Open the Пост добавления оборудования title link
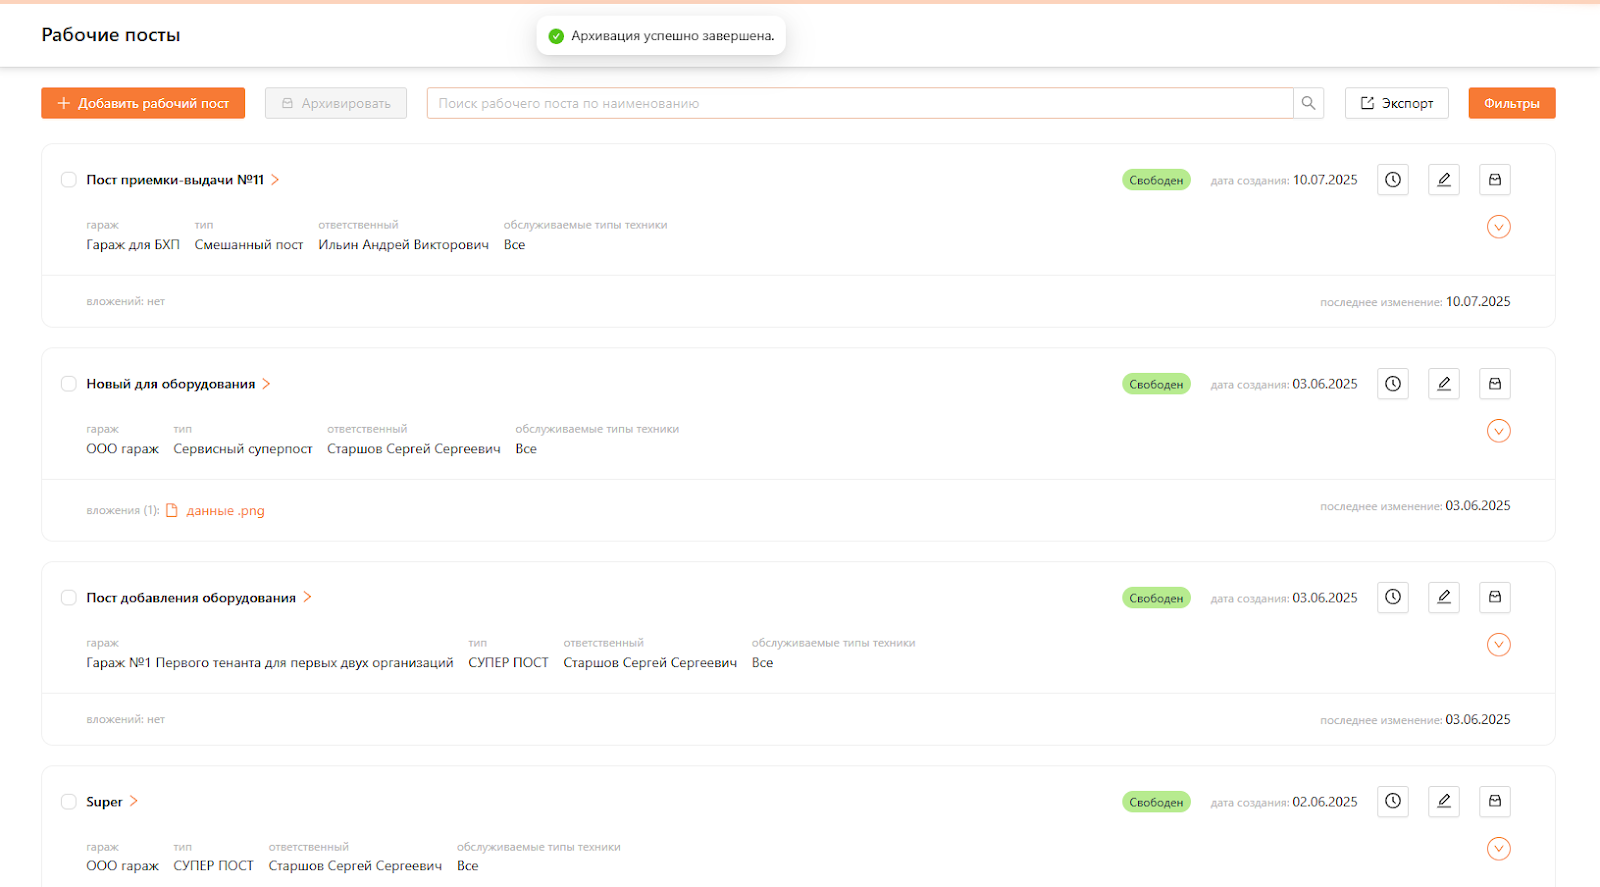This screenshot has height=887, width=1600. pyautogui.click(x=191, y=598)
